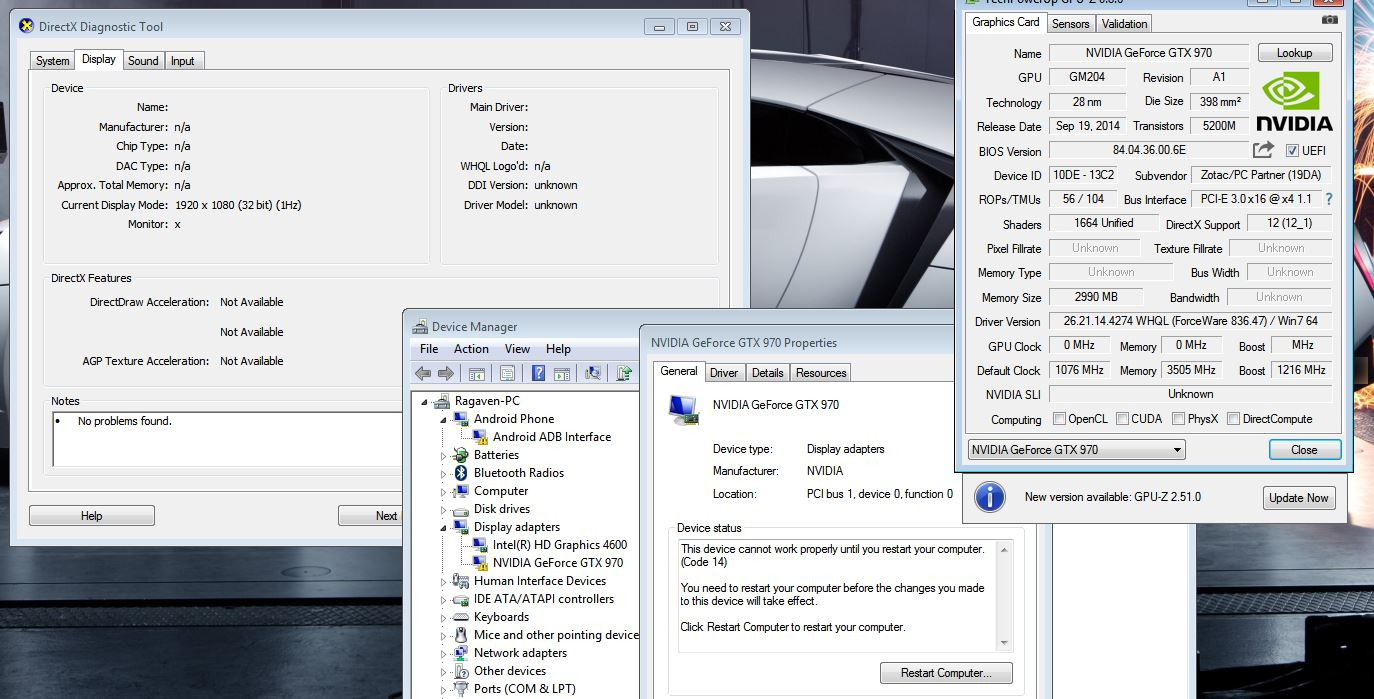Expand the Other devices node
The width and height of the screenshot is (1374, 699).
click(x=444, y=671)
